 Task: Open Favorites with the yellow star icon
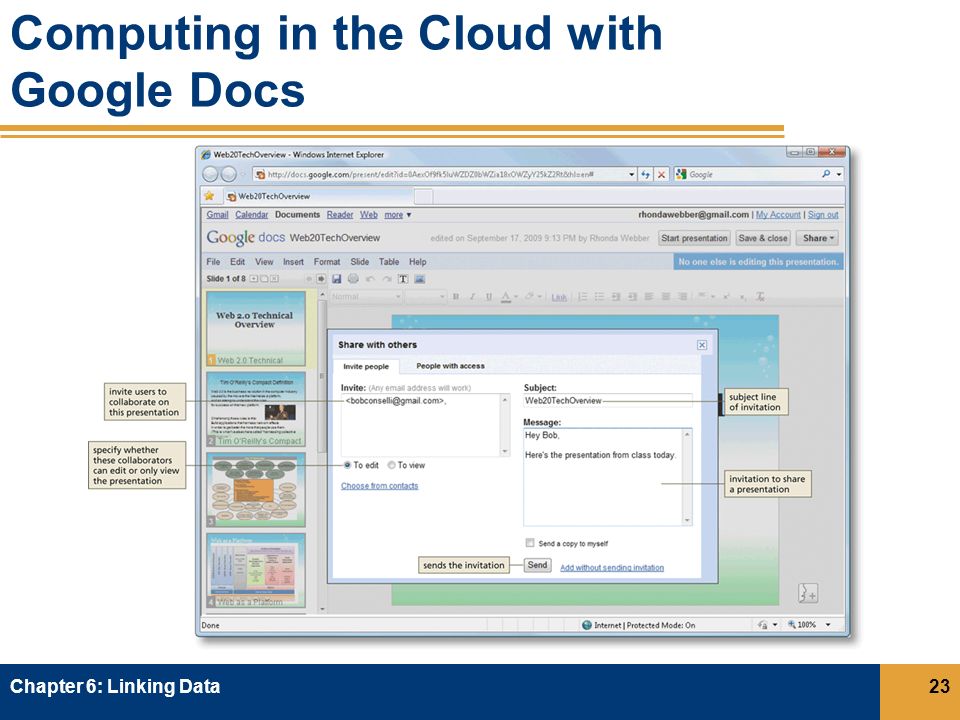(x=209, y=196)
